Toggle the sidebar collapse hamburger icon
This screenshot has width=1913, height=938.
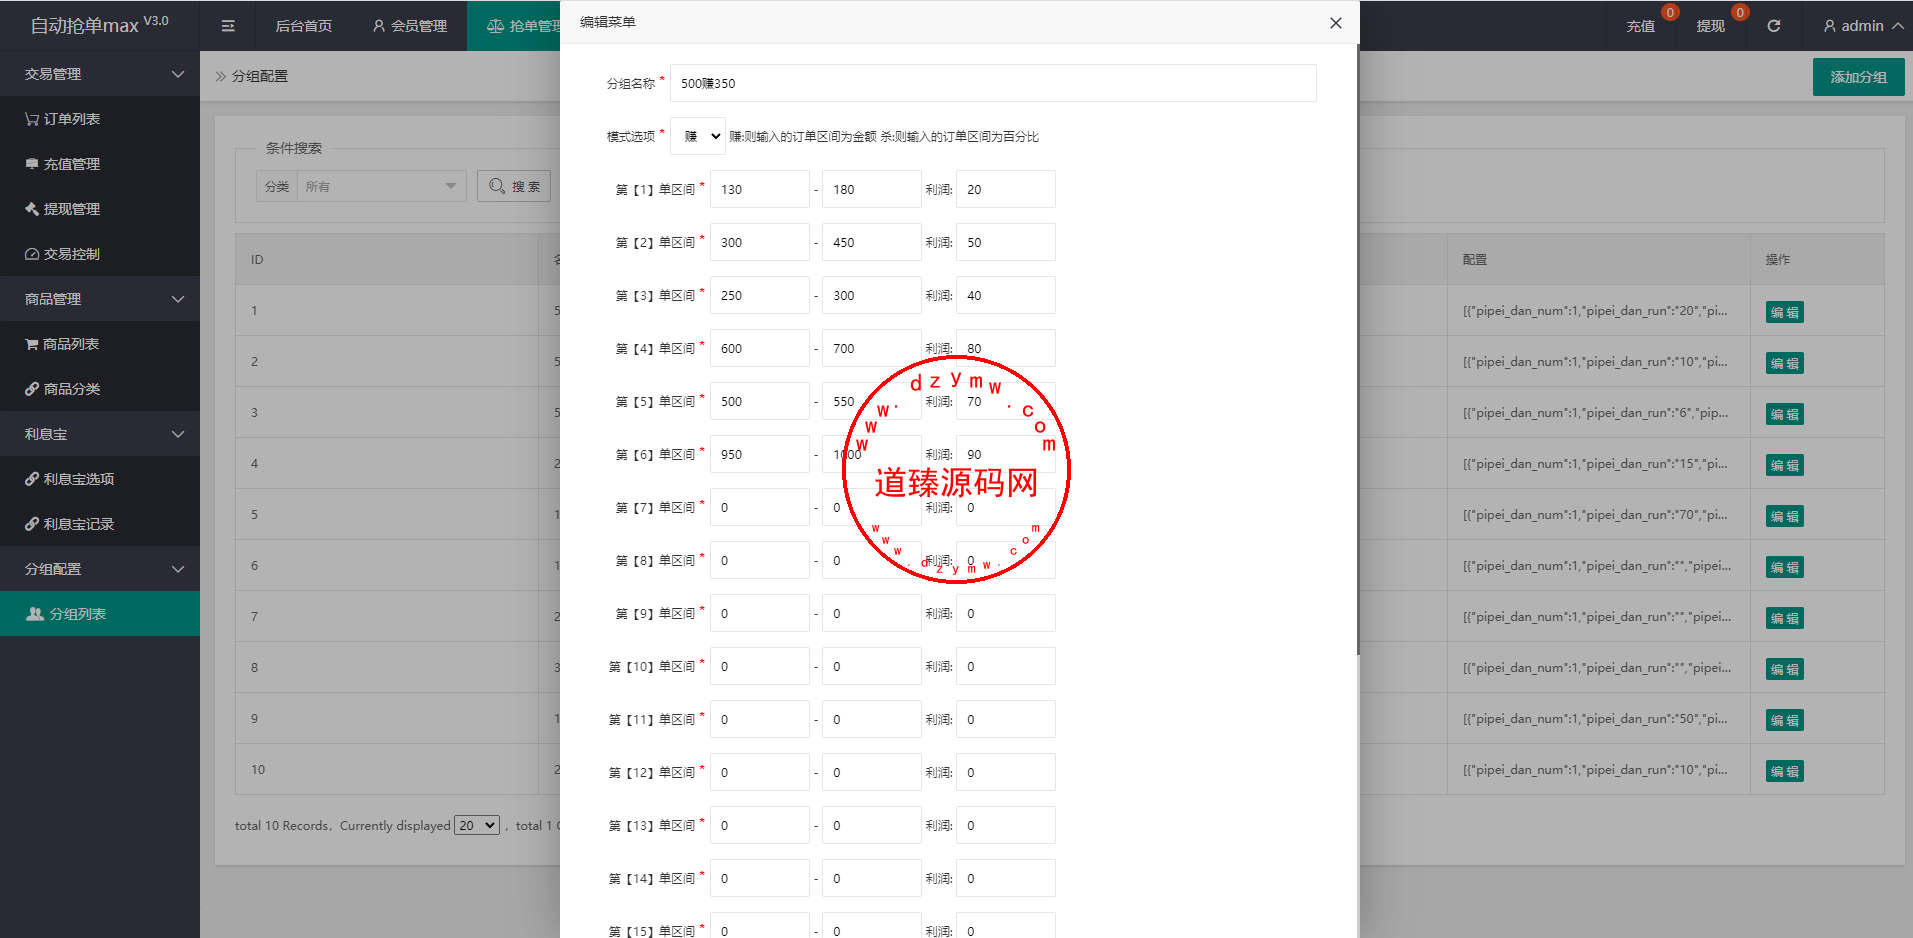click(x=228, y=26)
